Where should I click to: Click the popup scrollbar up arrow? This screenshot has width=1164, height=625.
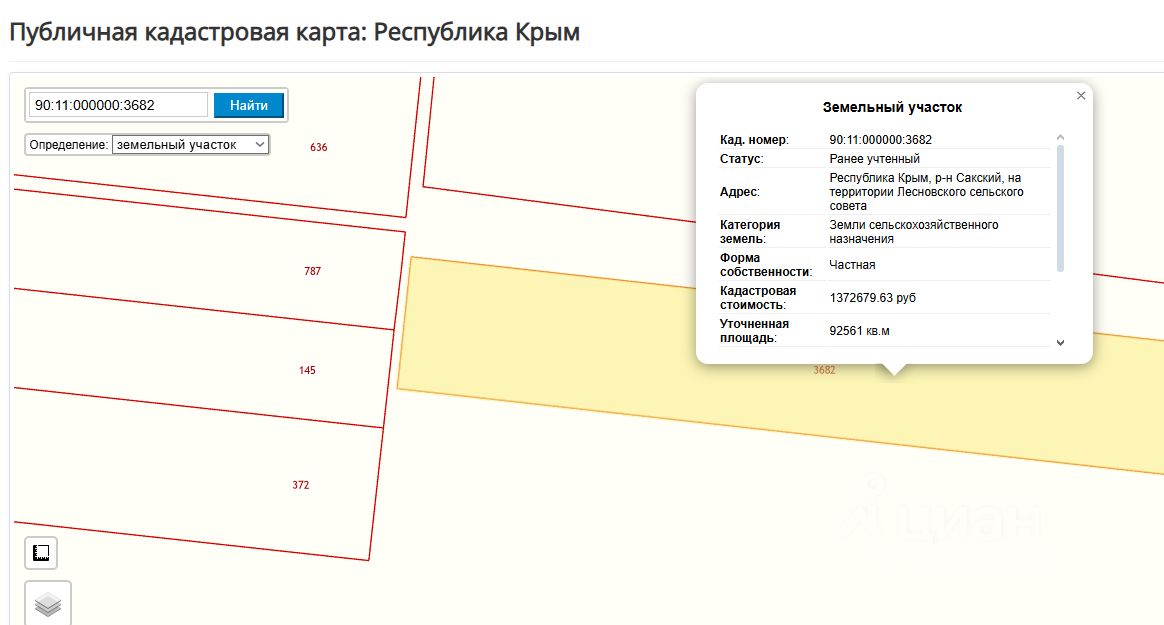click(1060, 137)
